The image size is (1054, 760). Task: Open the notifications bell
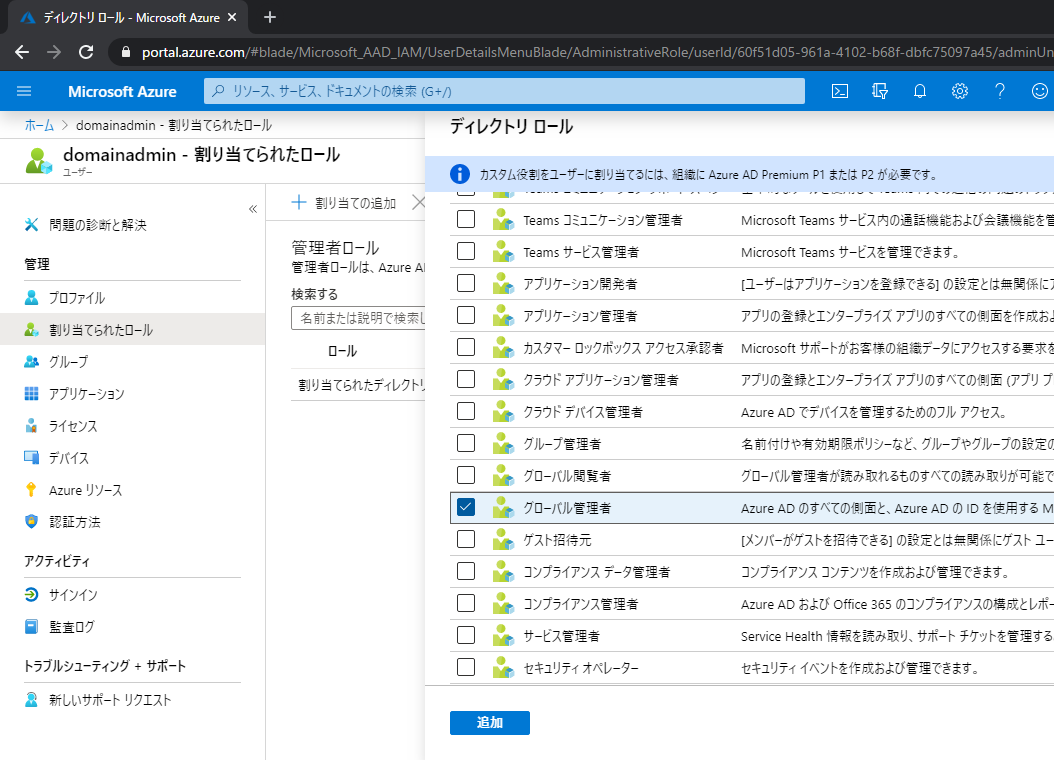(920, 91)
